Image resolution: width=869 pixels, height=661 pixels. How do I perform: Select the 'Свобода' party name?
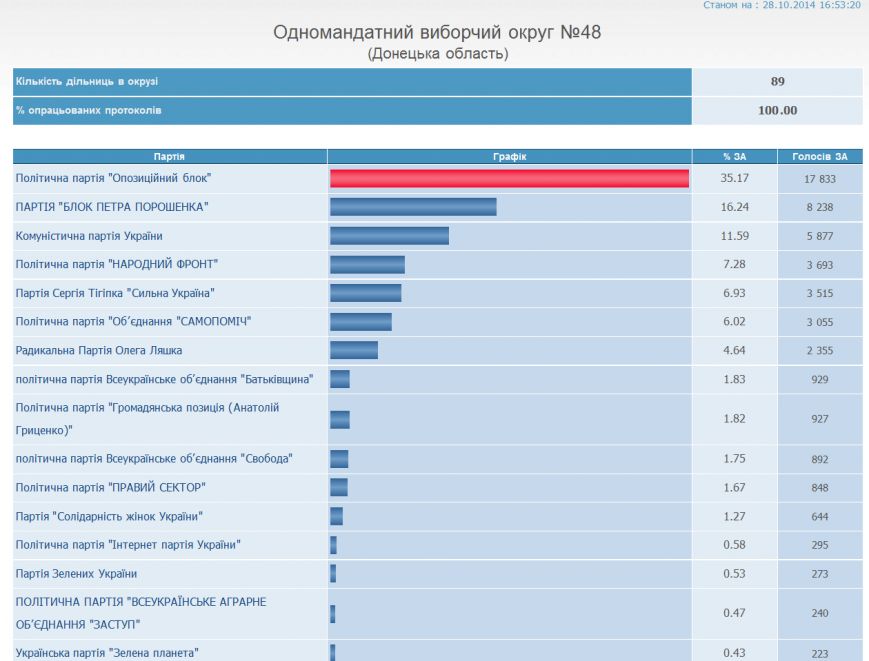pyautogui.click(x=154, y=459)
